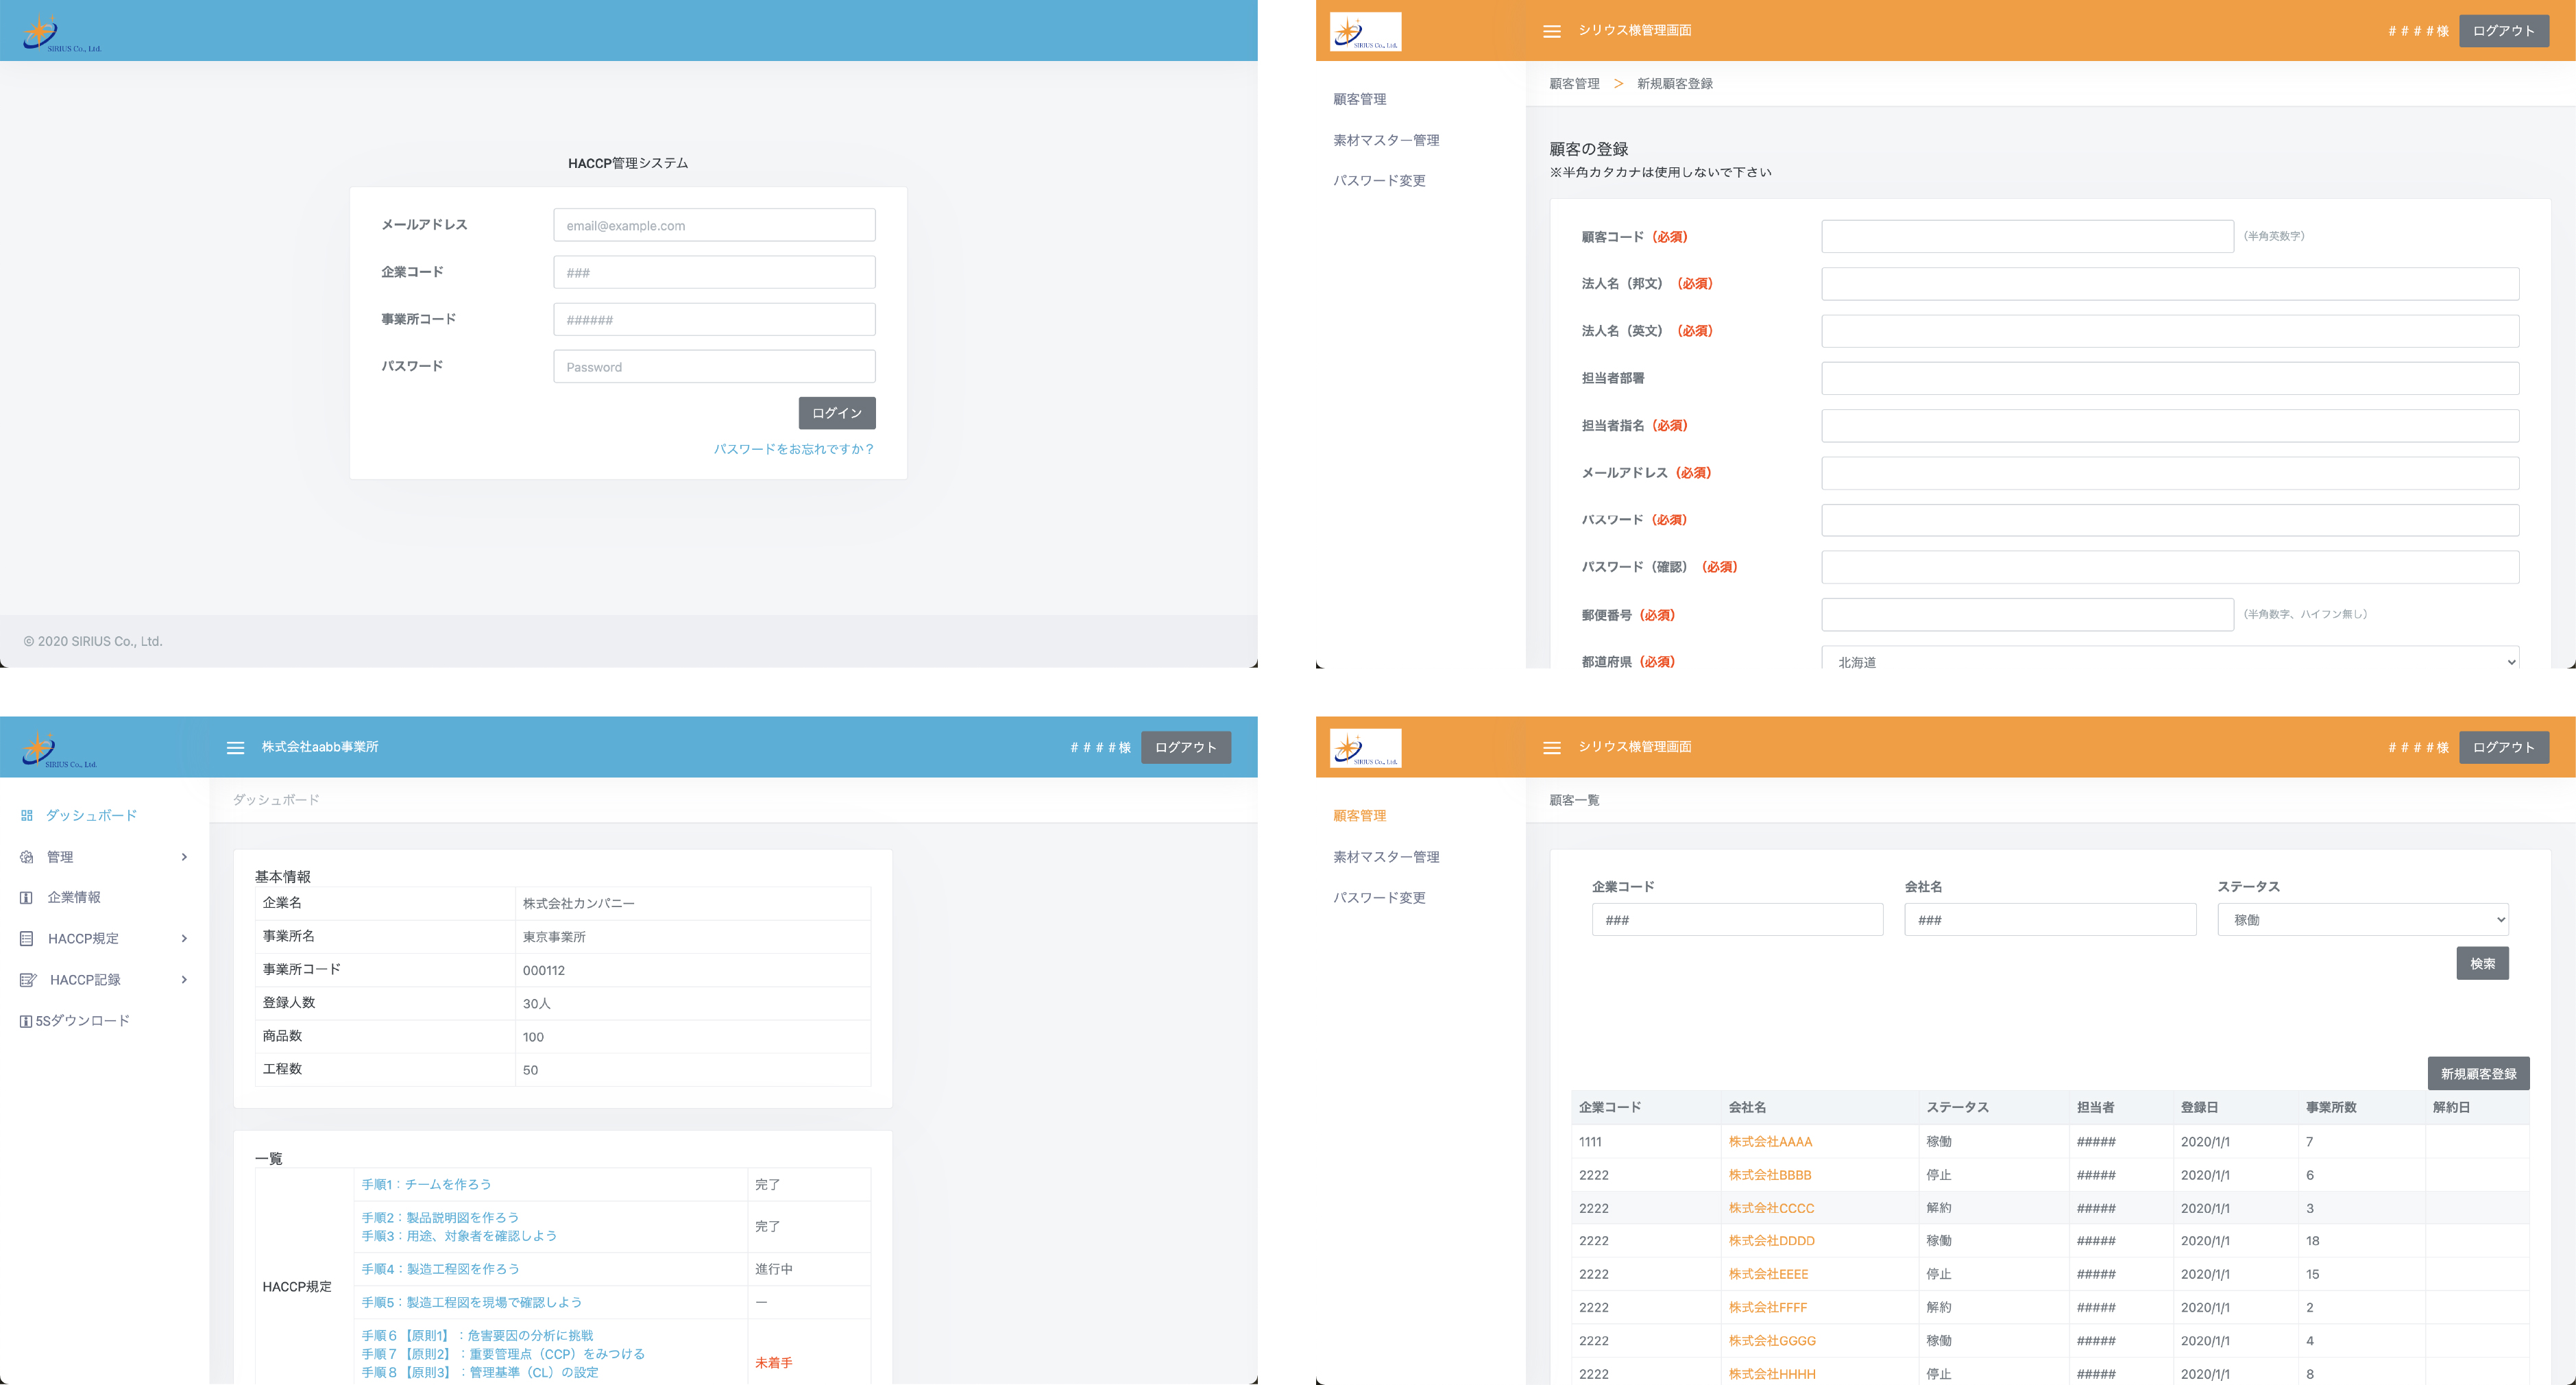Click the 新規顧客登録 button
The height and width of the screenshot is (1385, 2576).
click(x=2478, y=1074)
